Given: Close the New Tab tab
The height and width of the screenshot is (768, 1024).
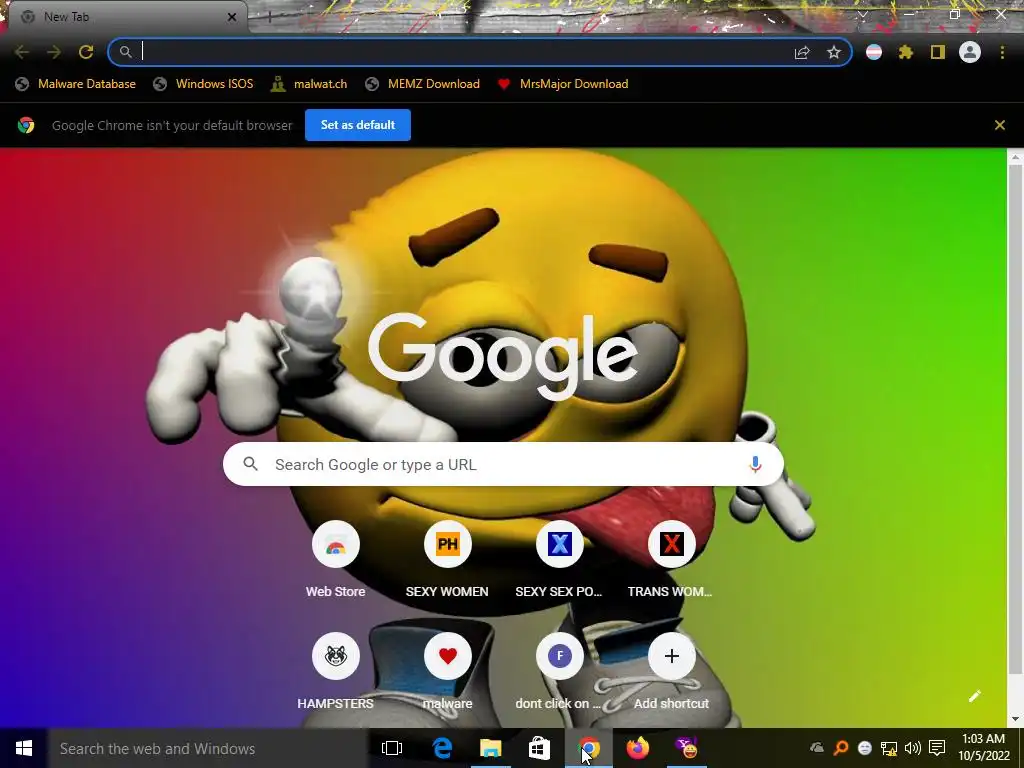Looking at the screenshot, I should (232, 17).
